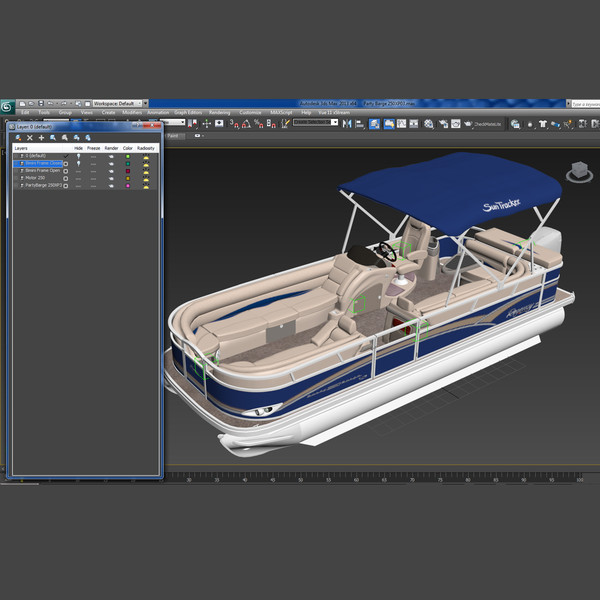Toggle Freeze for layer 0 (default)
The width and height of the screenshot is (600, 600).
pos(93,156)
